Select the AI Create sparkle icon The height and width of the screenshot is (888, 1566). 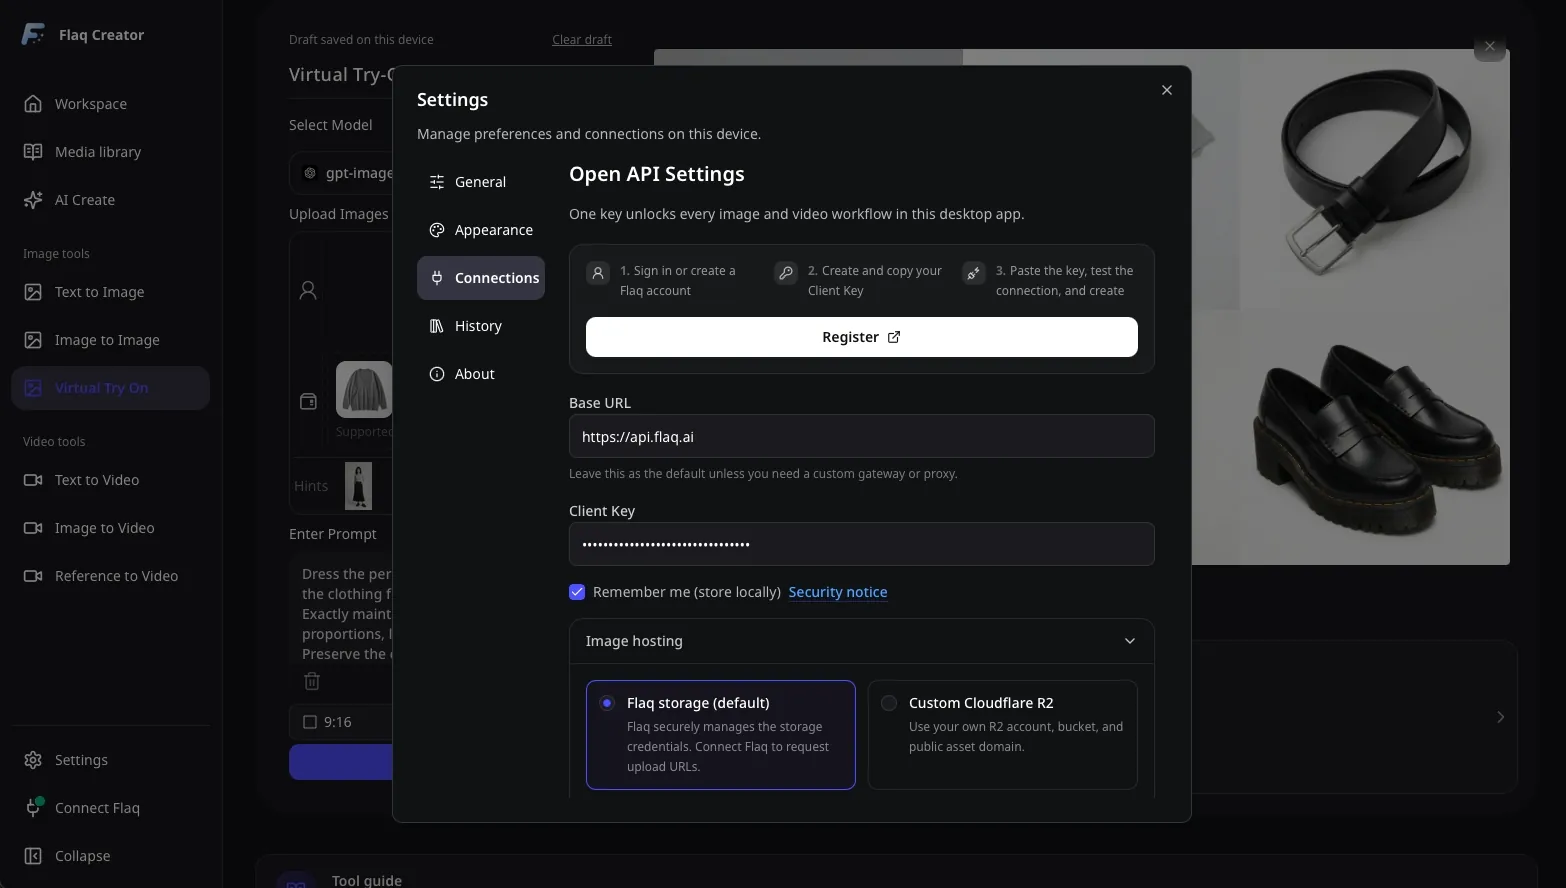click(33, 200)
